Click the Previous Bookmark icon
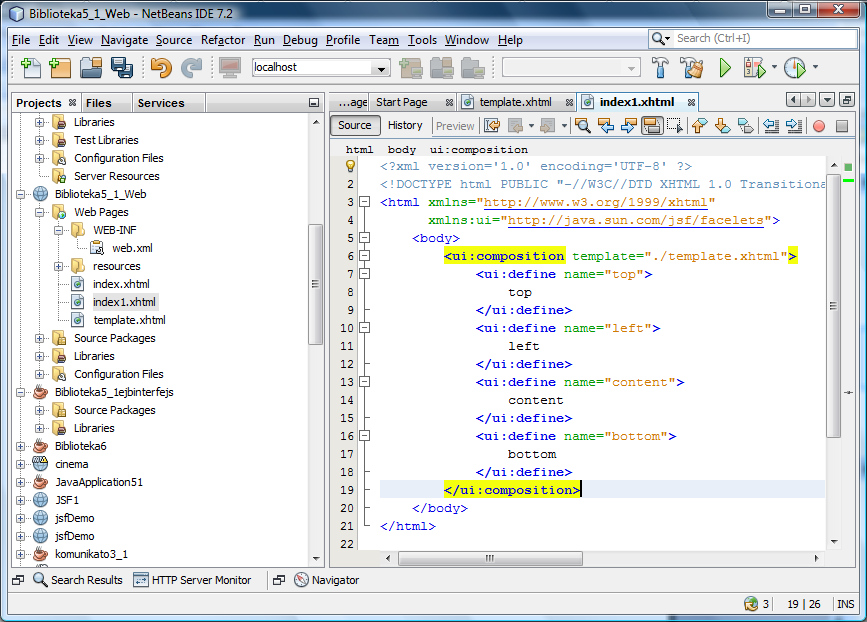The image size is (867, 622). [699, 126]
